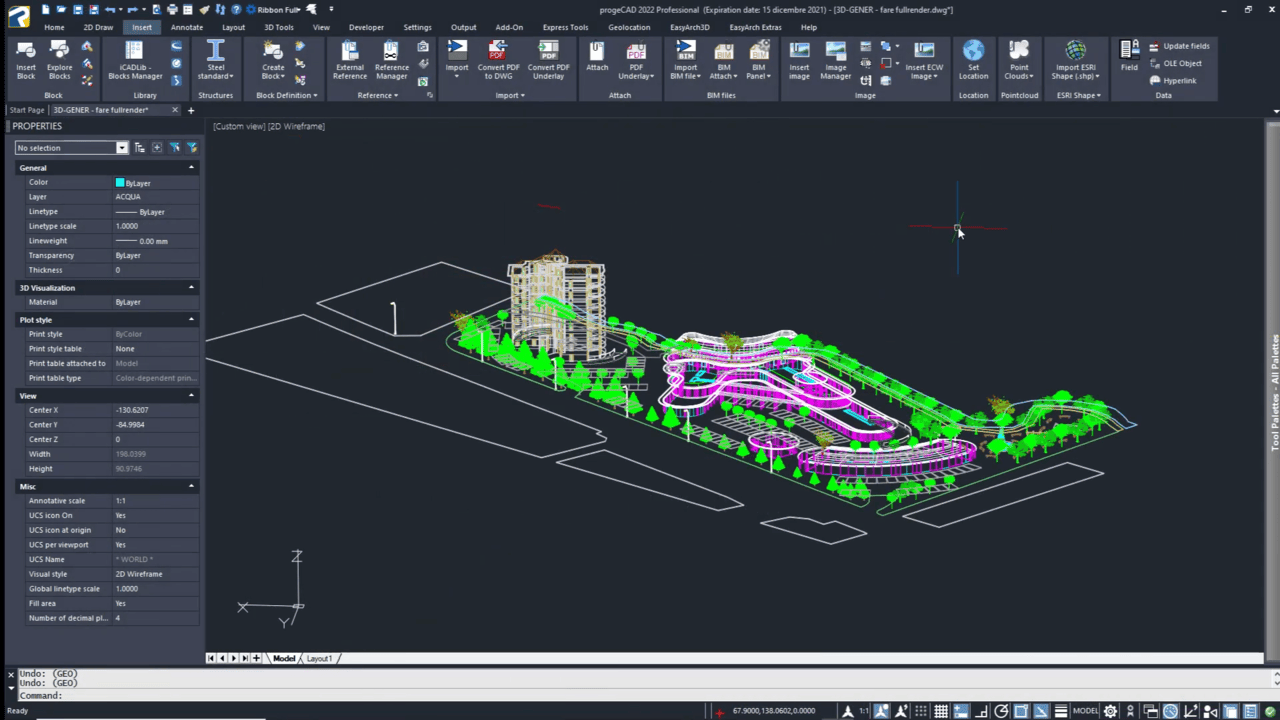Image resolution: width=1280 pixels, height=720 pixels.
Task: Select the Image Manager tool
Action: [x=835, y=60]
